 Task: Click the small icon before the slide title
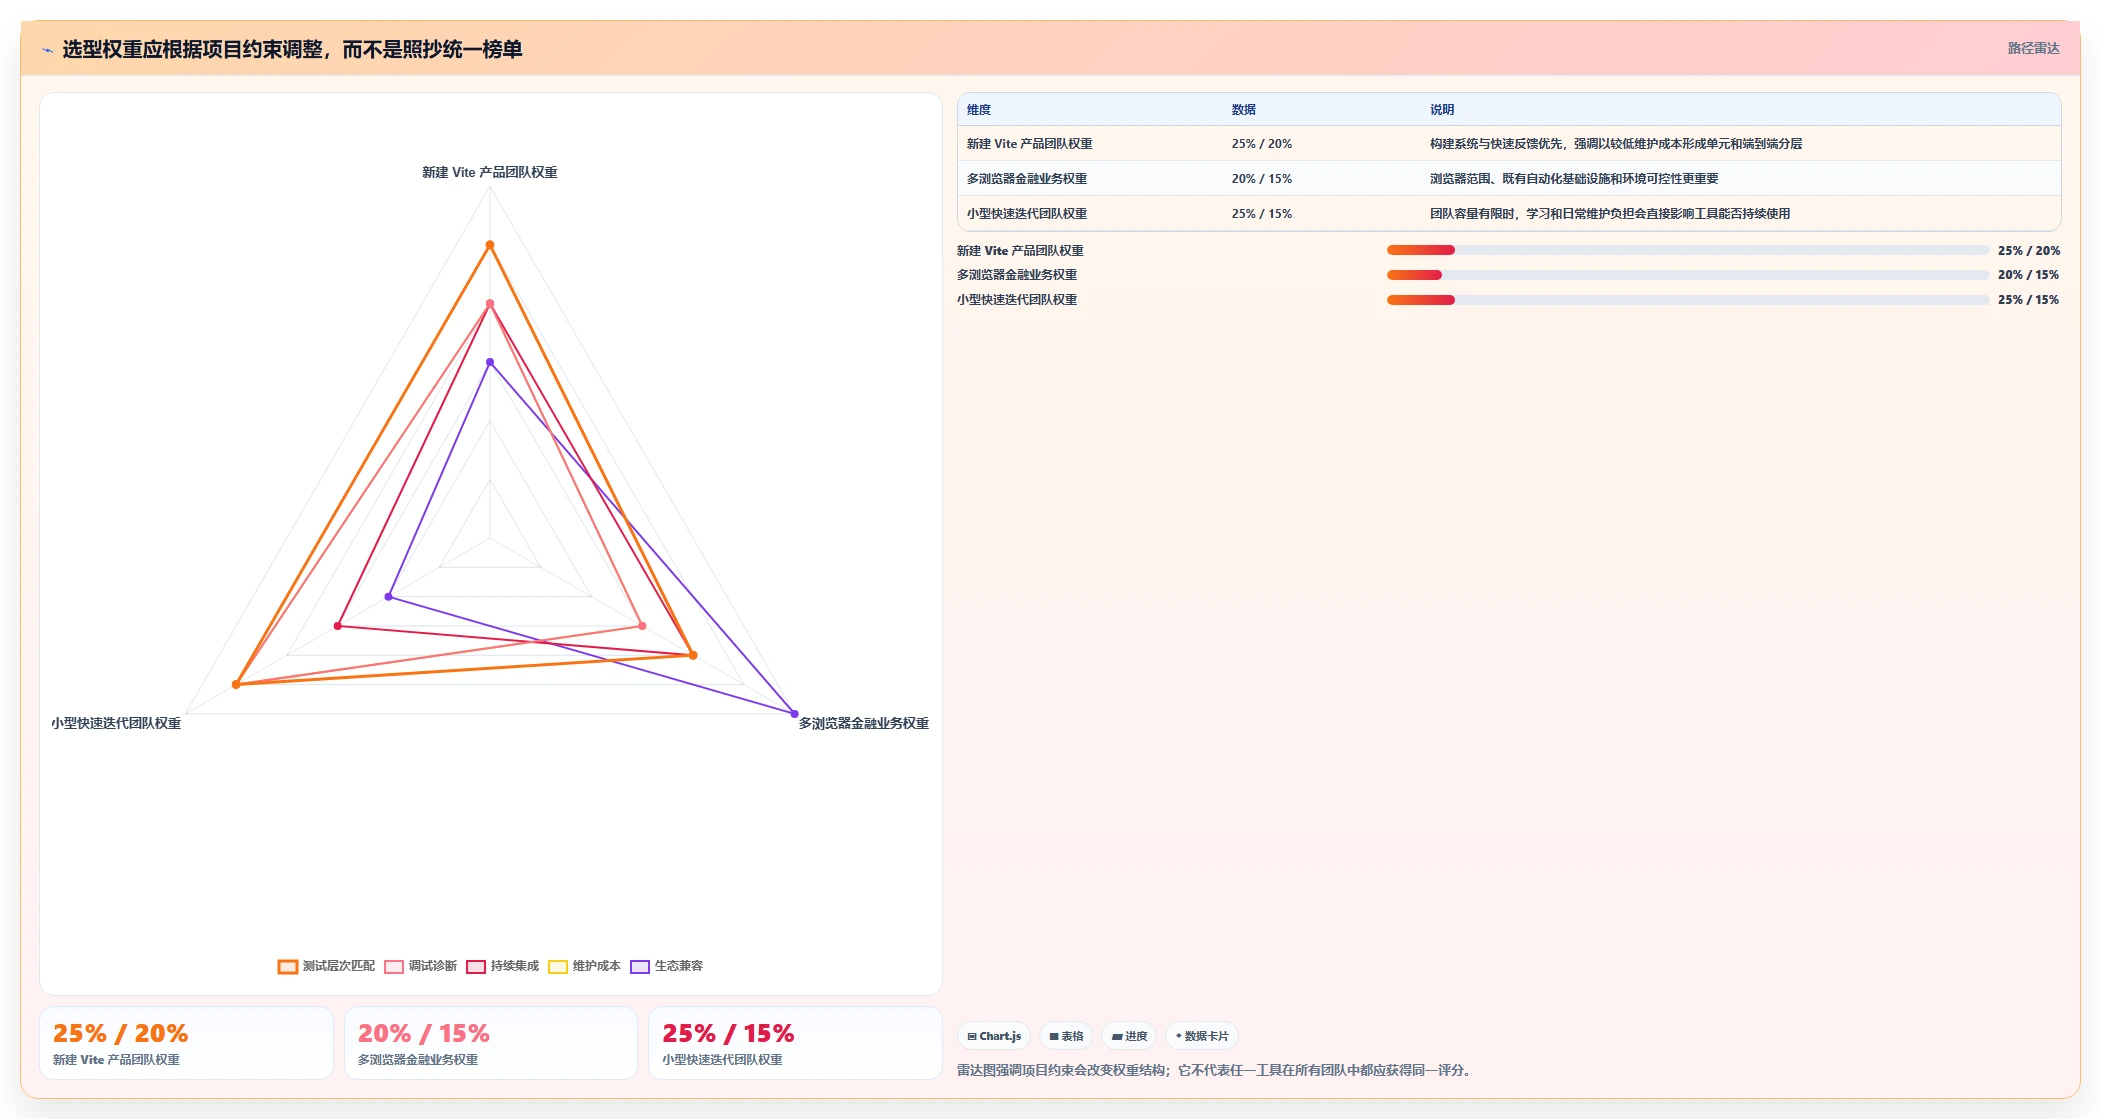47,50
